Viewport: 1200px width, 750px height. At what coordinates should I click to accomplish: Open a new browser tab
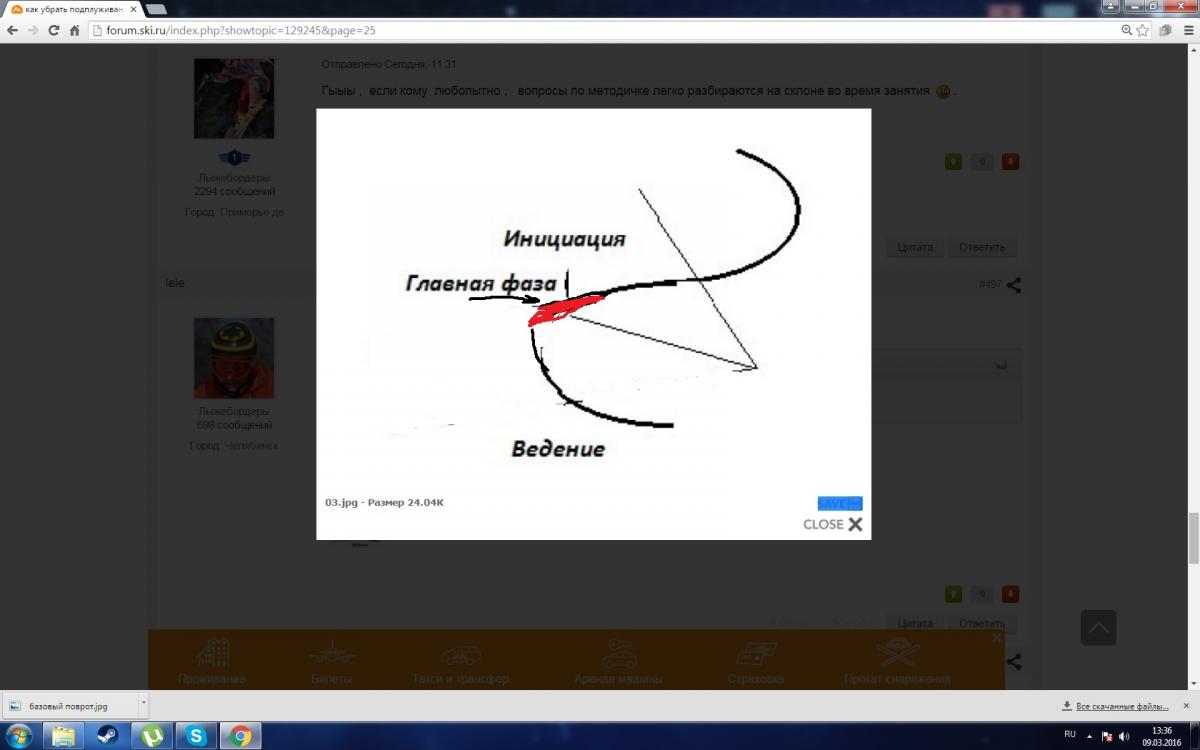point(155,8)
